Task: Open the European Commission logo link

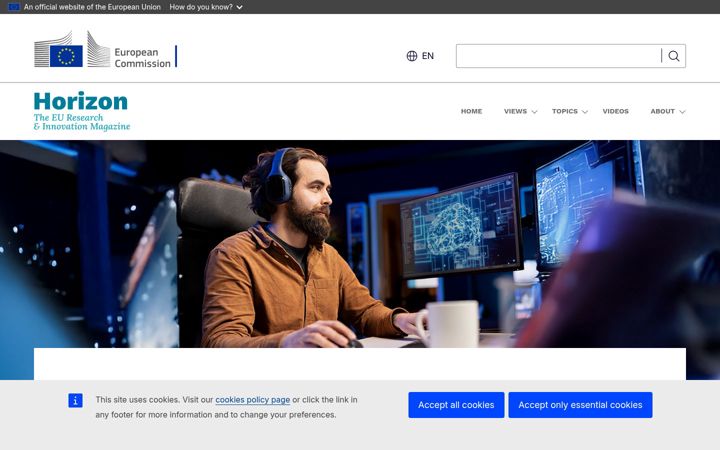Action: pos(105,49)
